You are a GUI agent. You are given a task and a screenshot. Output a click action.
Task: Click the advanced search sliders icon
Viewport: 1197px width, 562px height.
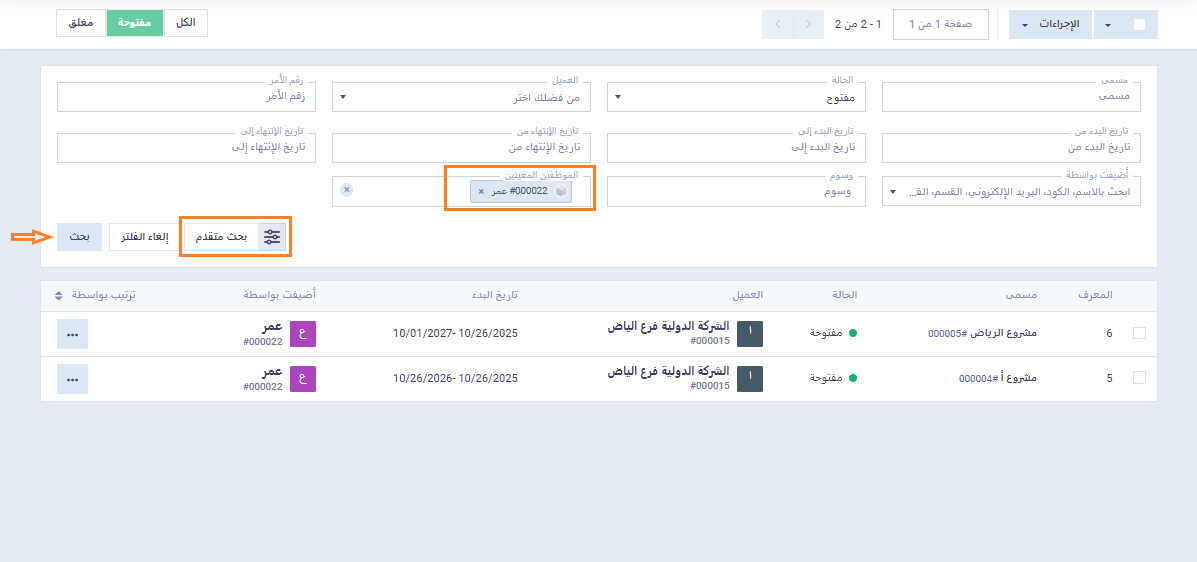click(272, 237)
